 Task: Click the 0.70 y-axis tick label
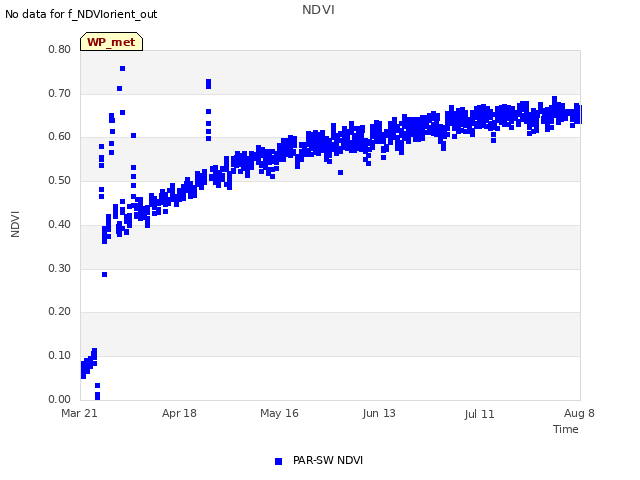60,93
